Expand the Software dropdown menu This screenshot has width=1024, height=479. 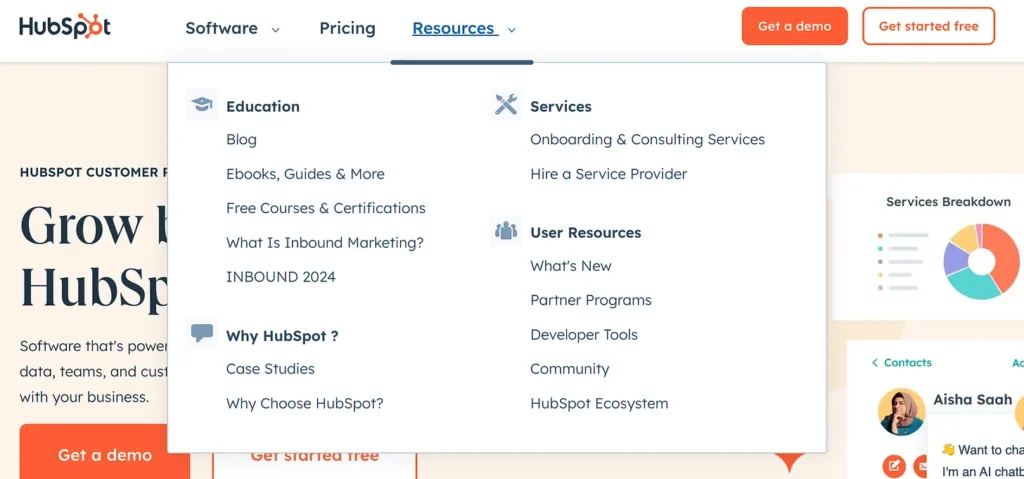click(232, 29)
